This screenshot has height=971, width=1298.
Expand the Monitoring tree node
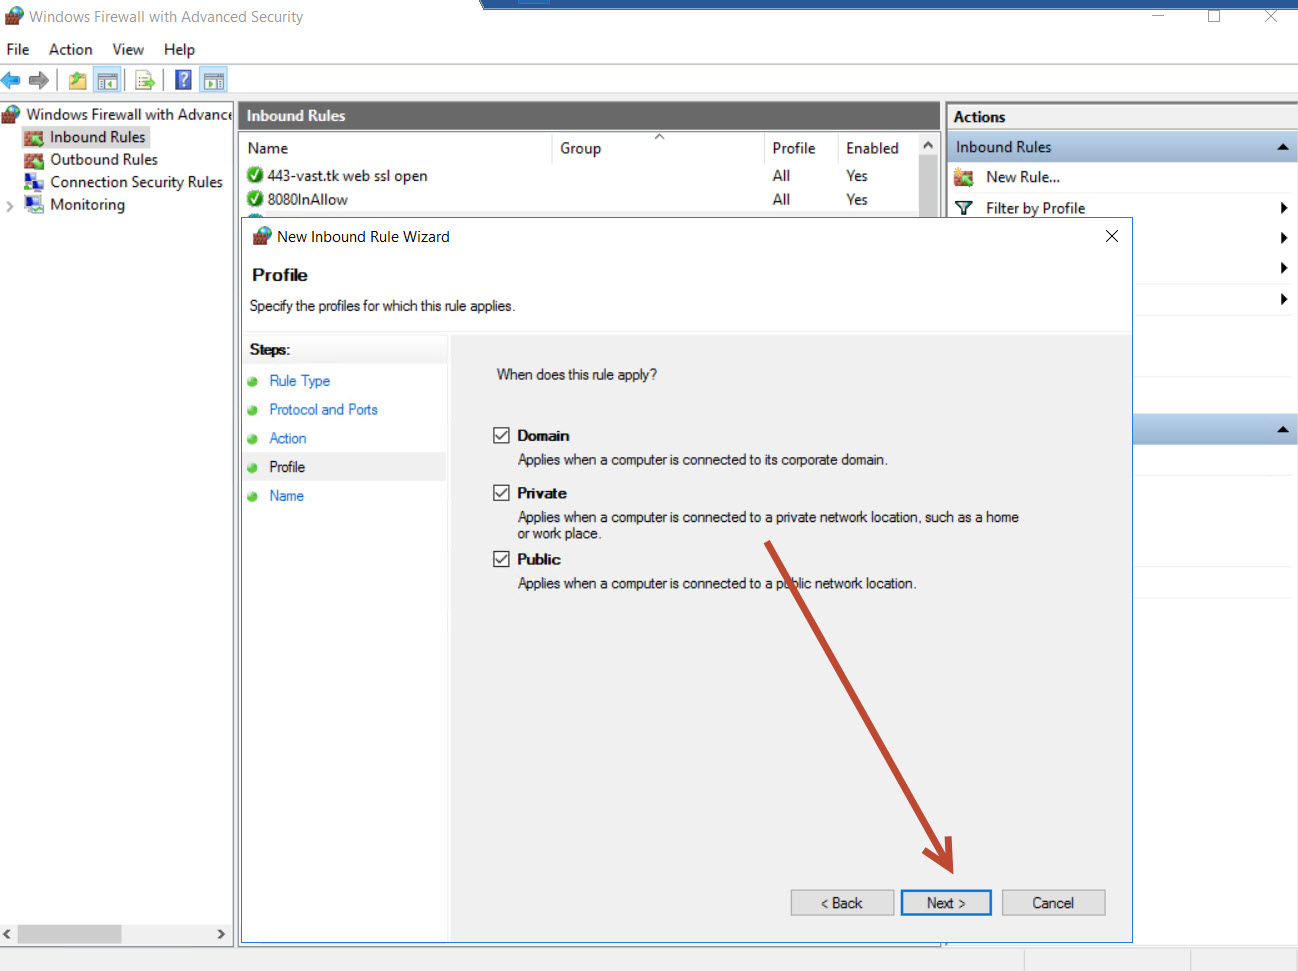click(10, 206)
